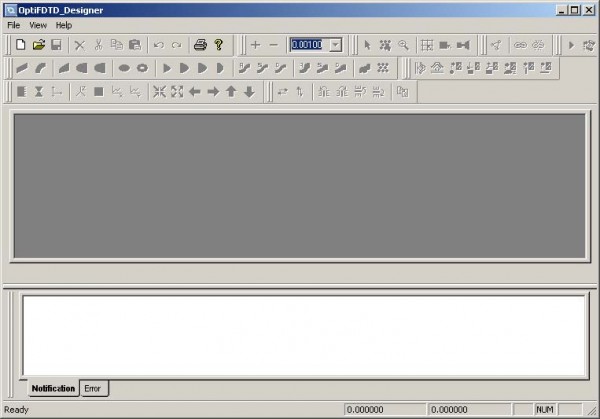Open the File menu
Screen dimensions: 600x419
pyautogui.click(x=14, y=25)
